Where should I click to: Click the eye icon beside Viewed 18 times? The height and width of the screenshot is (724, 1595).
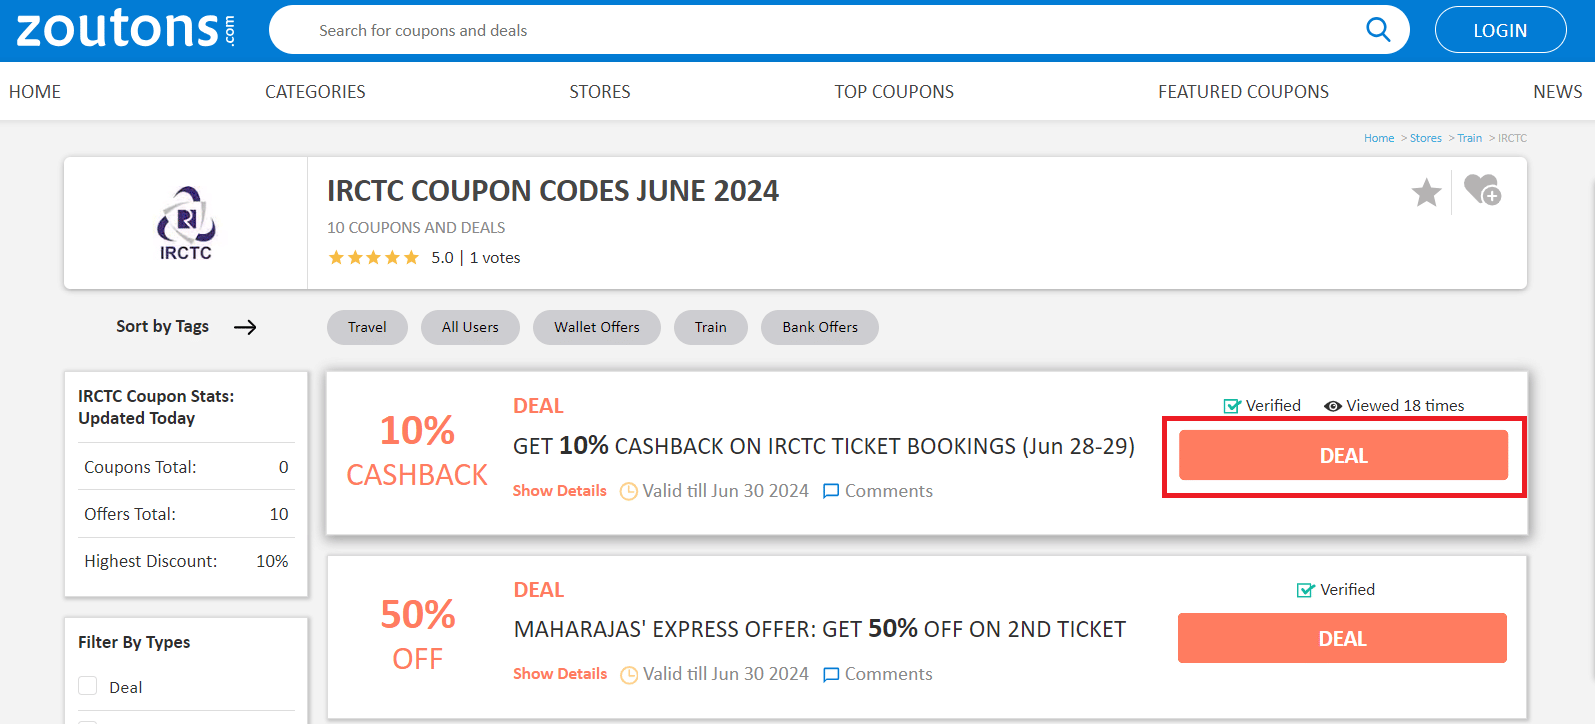coord(1333,406)
